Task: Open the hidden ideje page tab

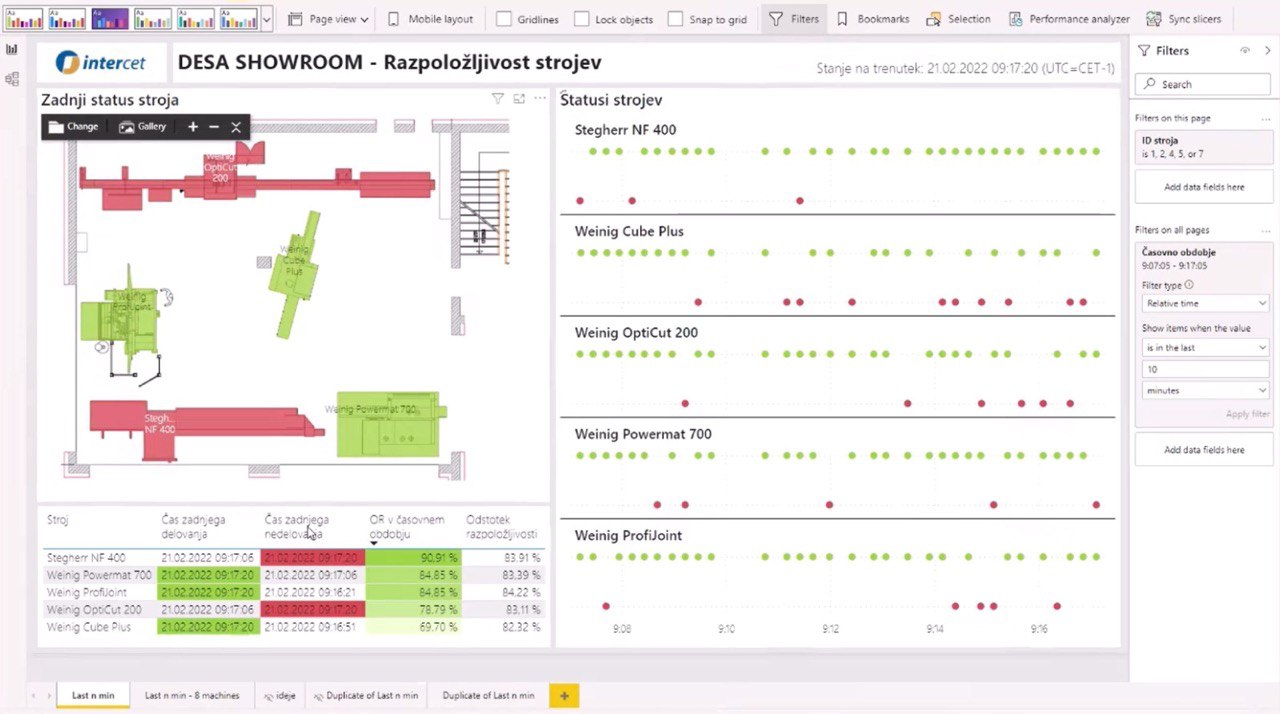Action: [x=279, y=695]
